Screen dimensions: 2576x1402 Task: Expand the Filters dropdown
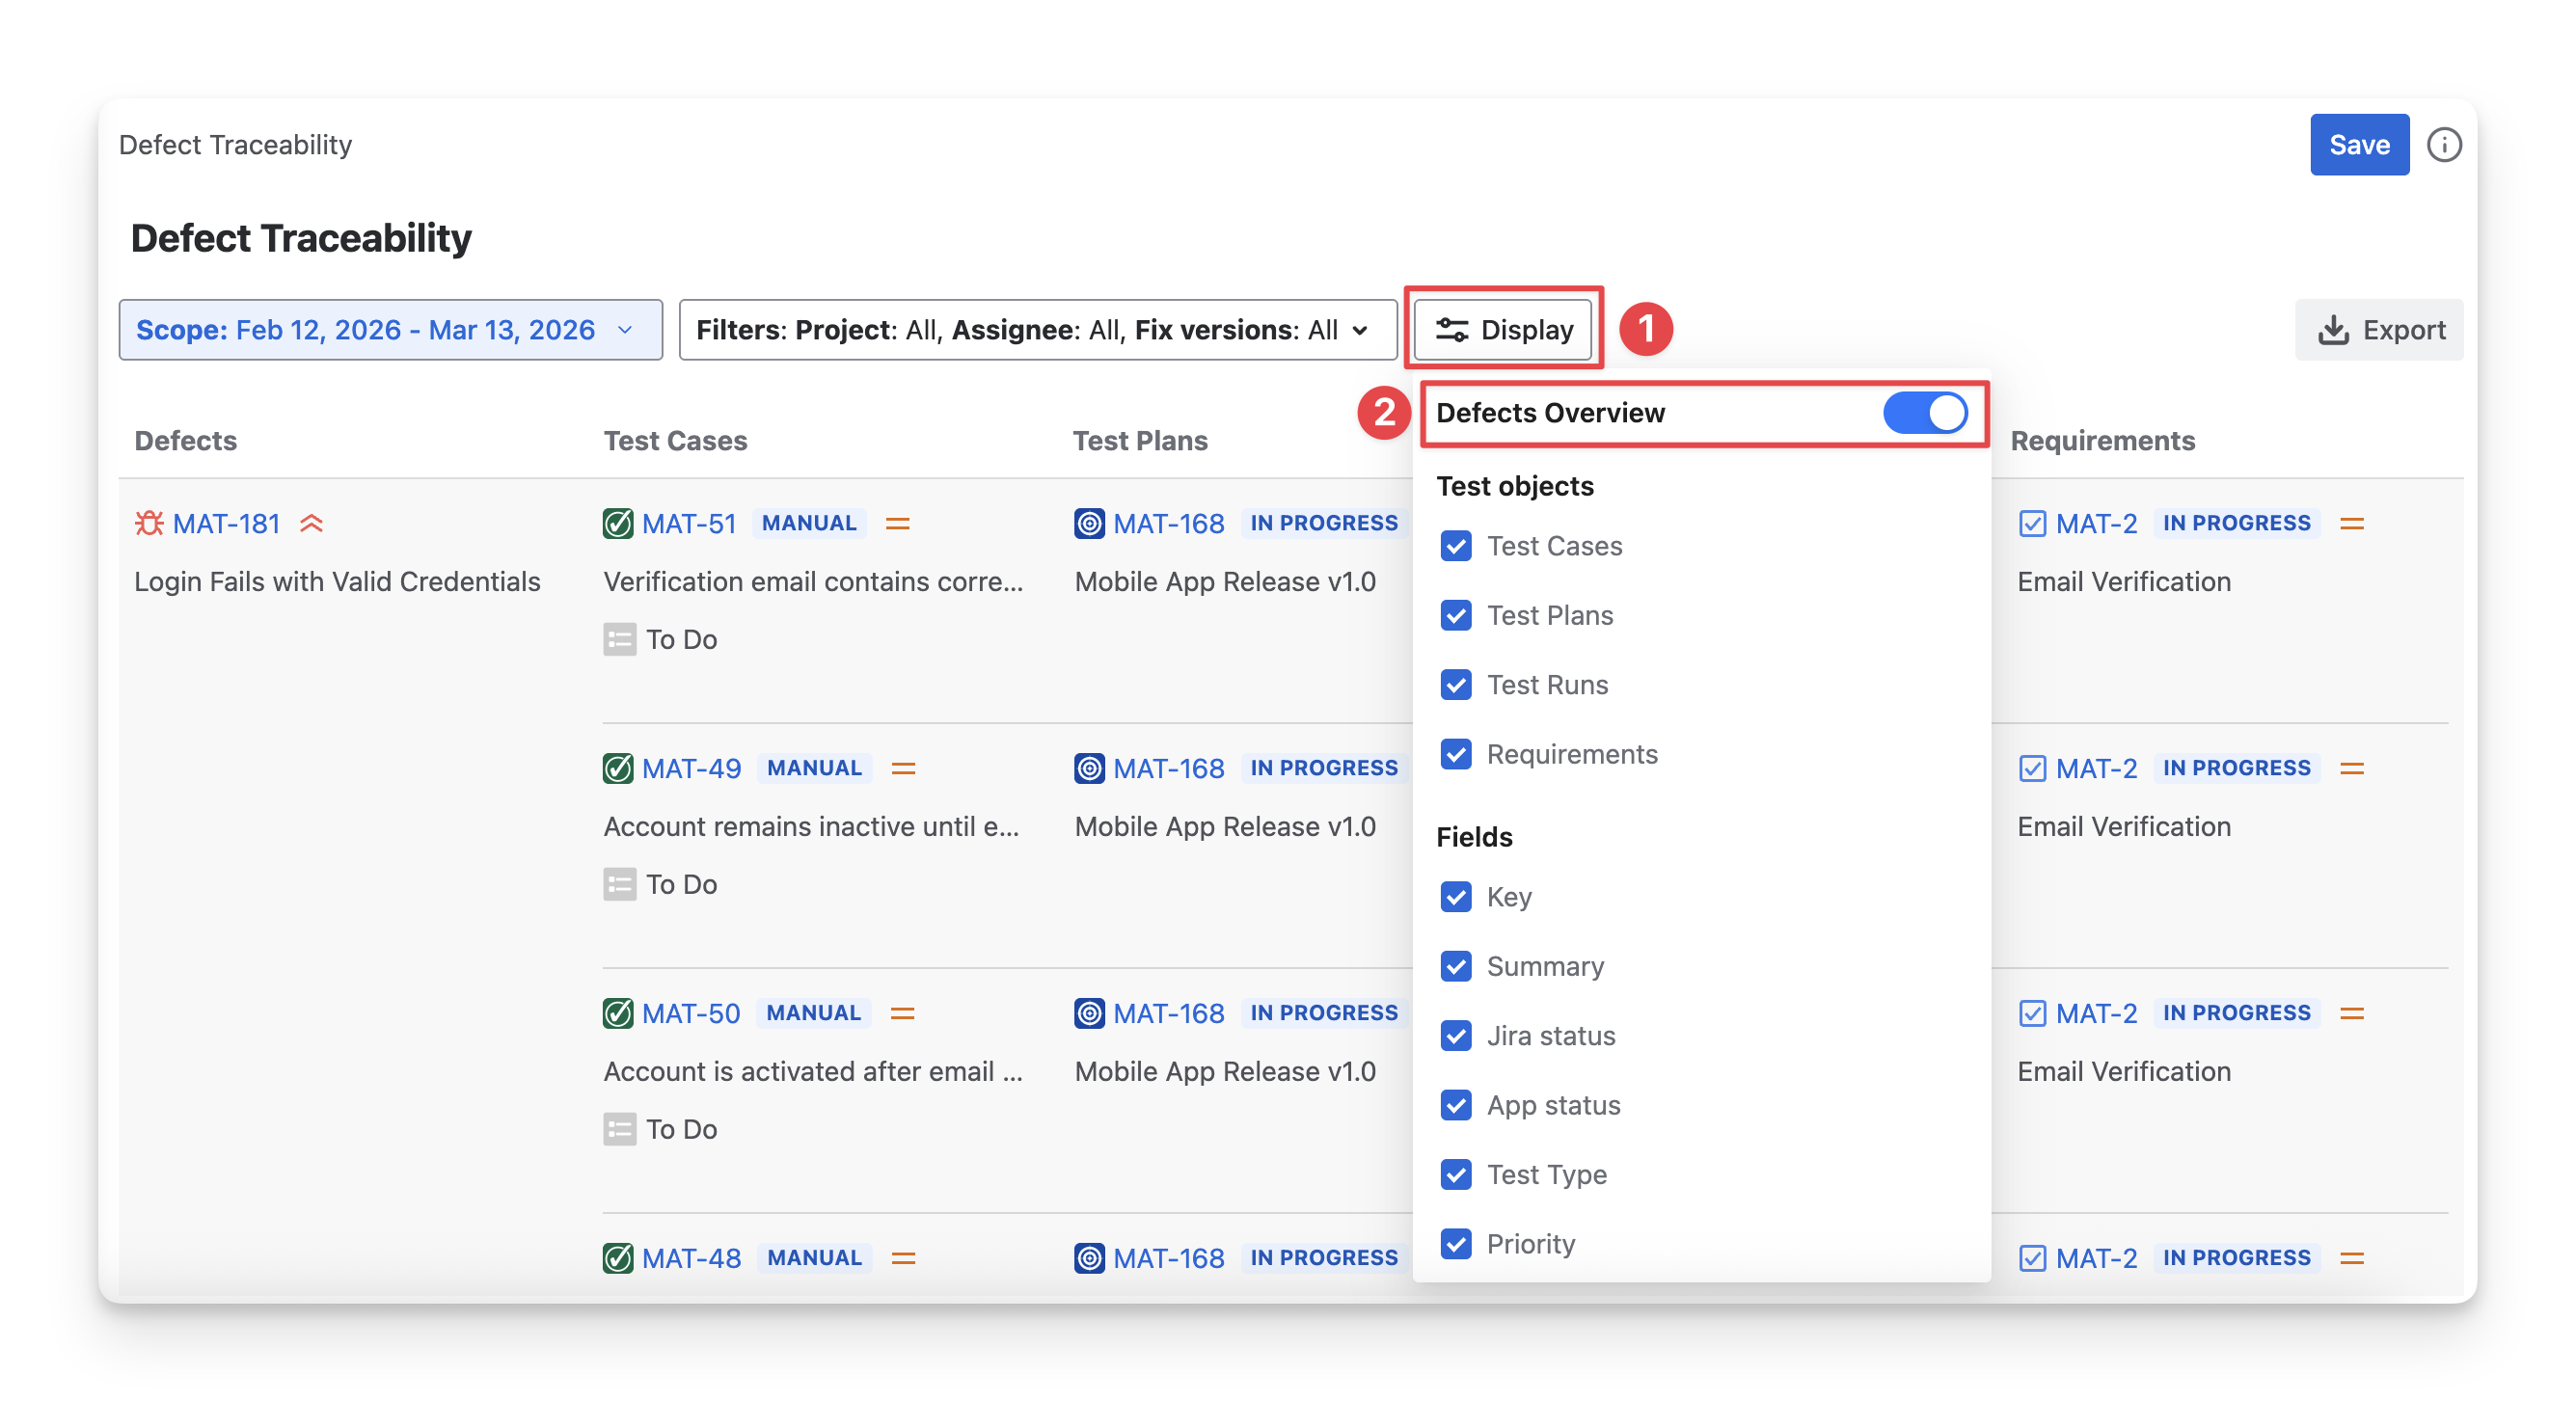click(x=1037, y=330)
